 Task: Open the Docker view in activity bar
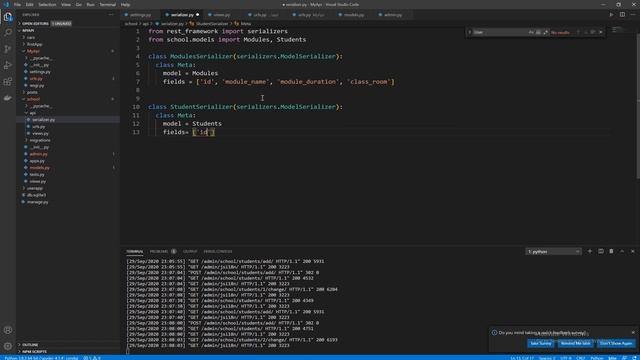tap(8, 98)
